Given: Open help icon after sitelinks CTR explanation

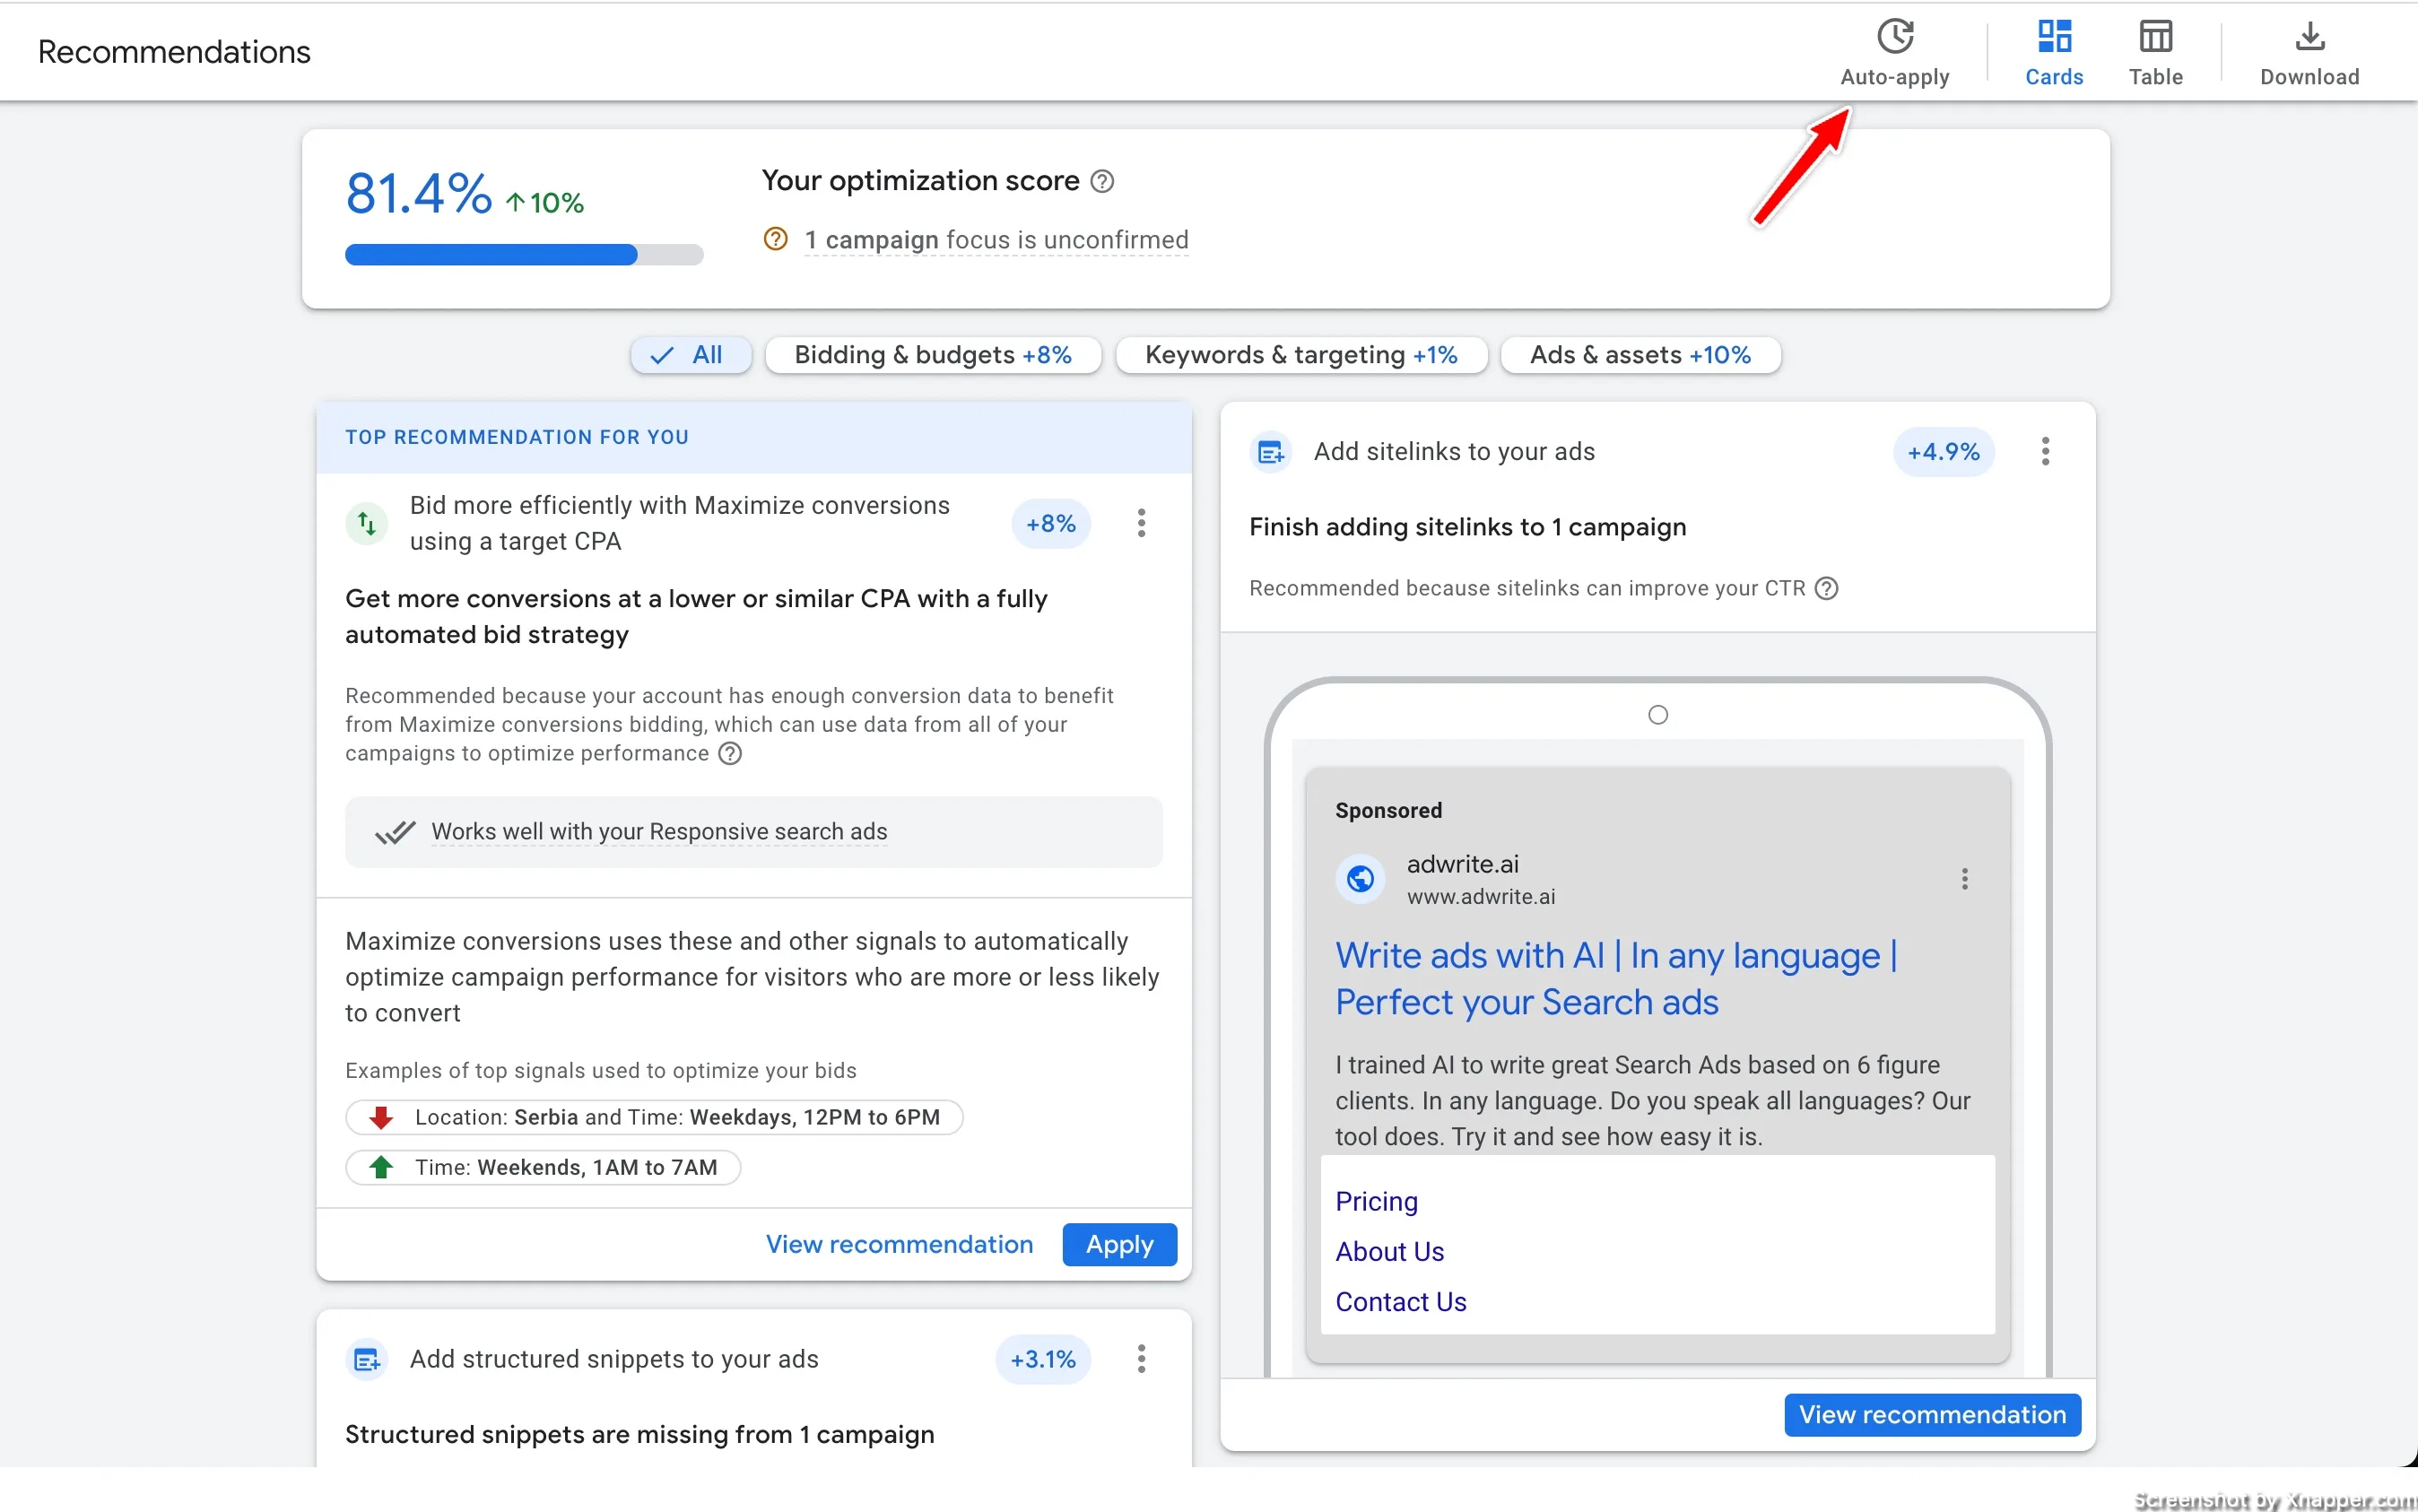Looking at the screenshot, I should coord(1825,588).
